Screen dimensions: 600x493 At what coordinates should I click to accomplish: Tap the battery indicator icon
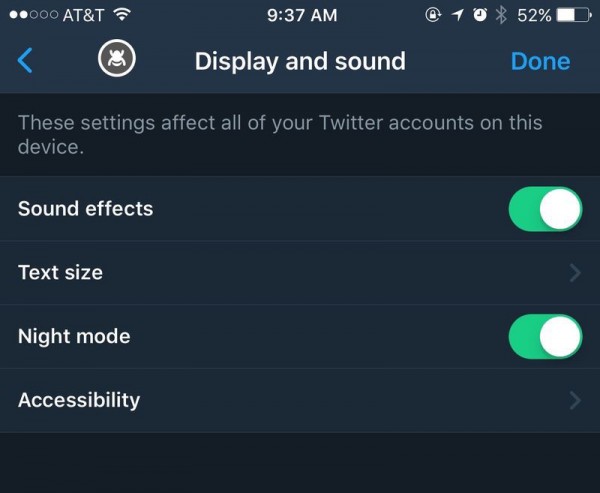coord(573,15)
